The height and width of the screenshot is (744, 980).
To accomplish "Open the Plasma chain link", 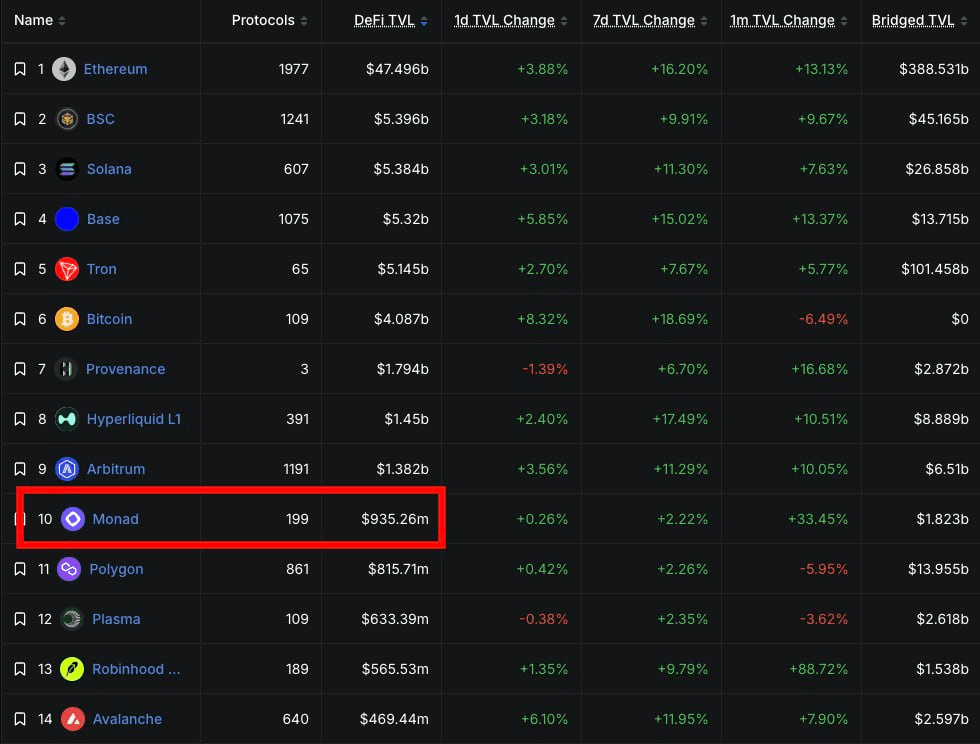I will (116, 619).
